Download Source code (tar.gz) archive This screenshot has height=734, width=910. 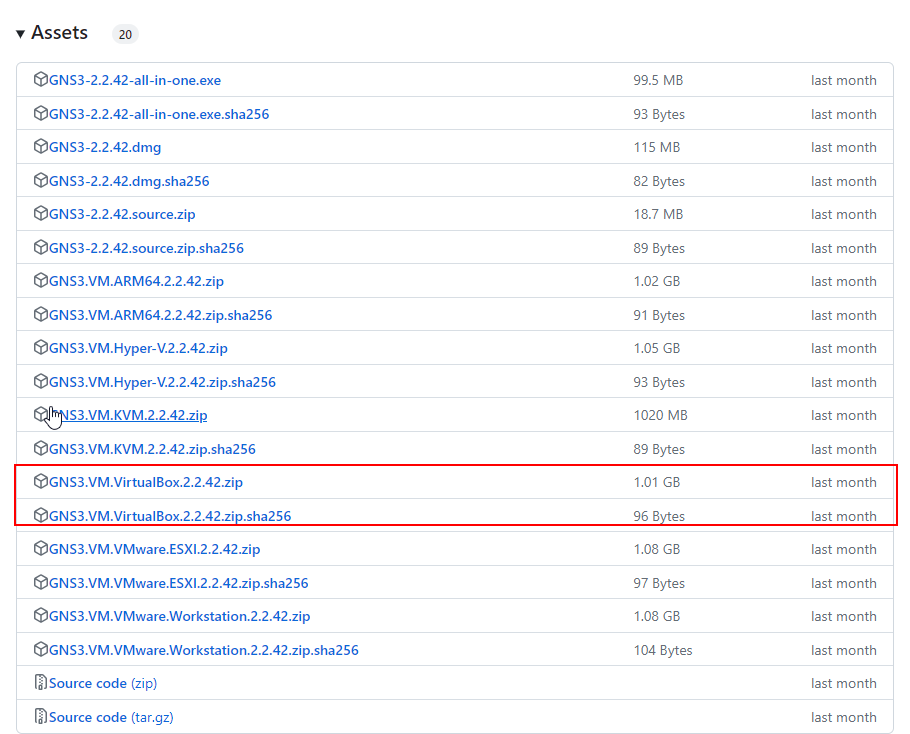(x=103, y=717)
